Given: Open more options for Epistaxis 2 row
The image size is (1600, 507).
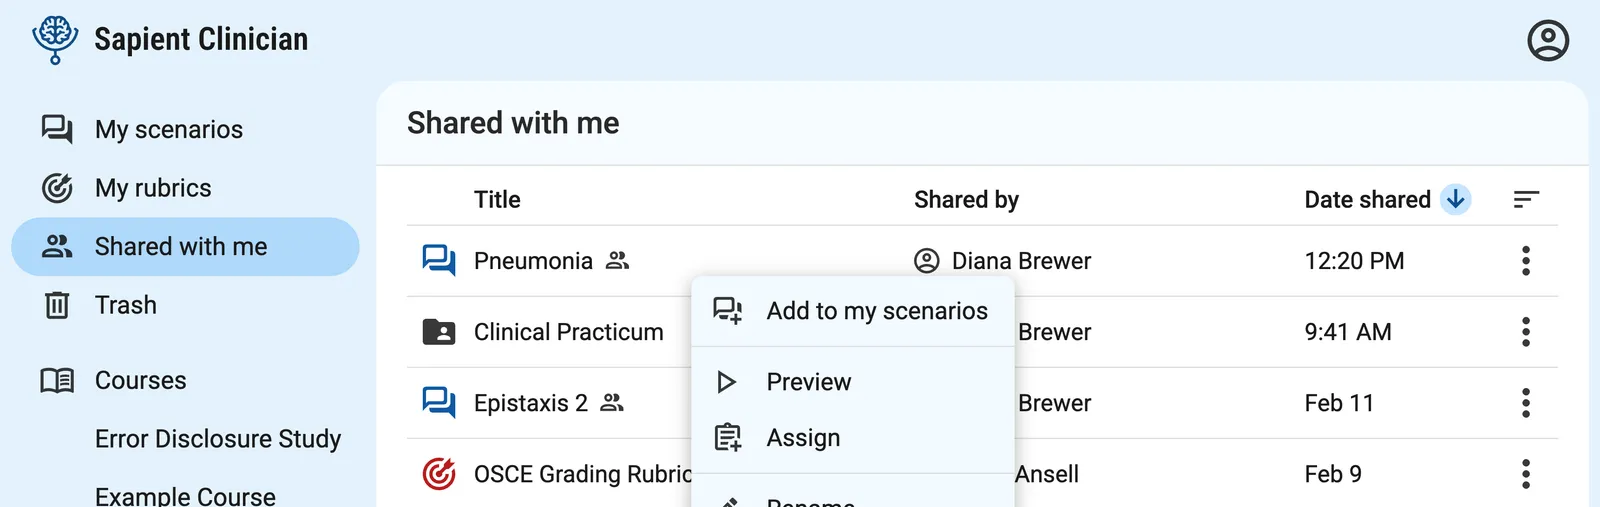Looking at the screenshot, I should [x=1525, y=403].
